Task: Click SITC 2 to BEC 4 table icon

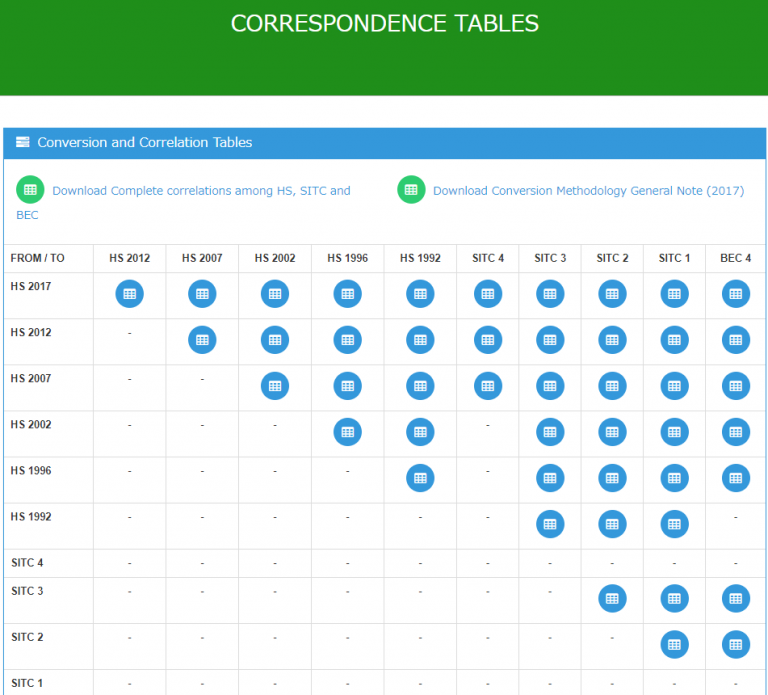Action: tap(736, 644)
